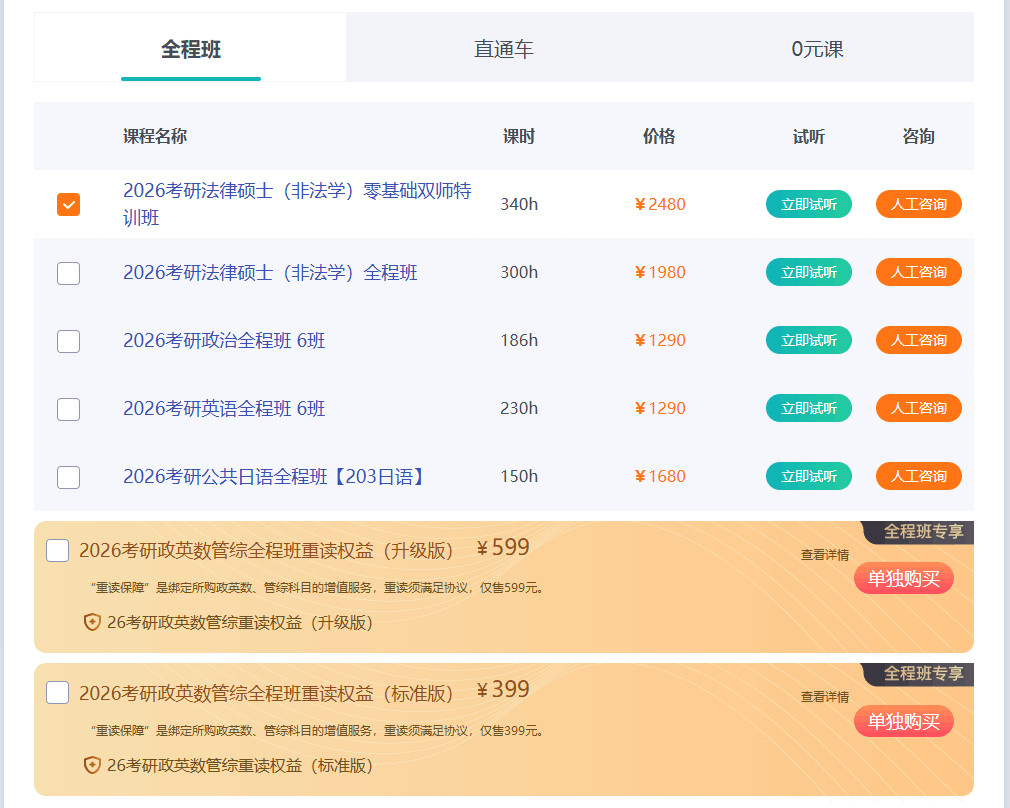The height and width of the screenshot is (808, 1010).
Task: Select the 2026考研英语全程班 6班 checkbox
Action: click(x=68, y=409)
